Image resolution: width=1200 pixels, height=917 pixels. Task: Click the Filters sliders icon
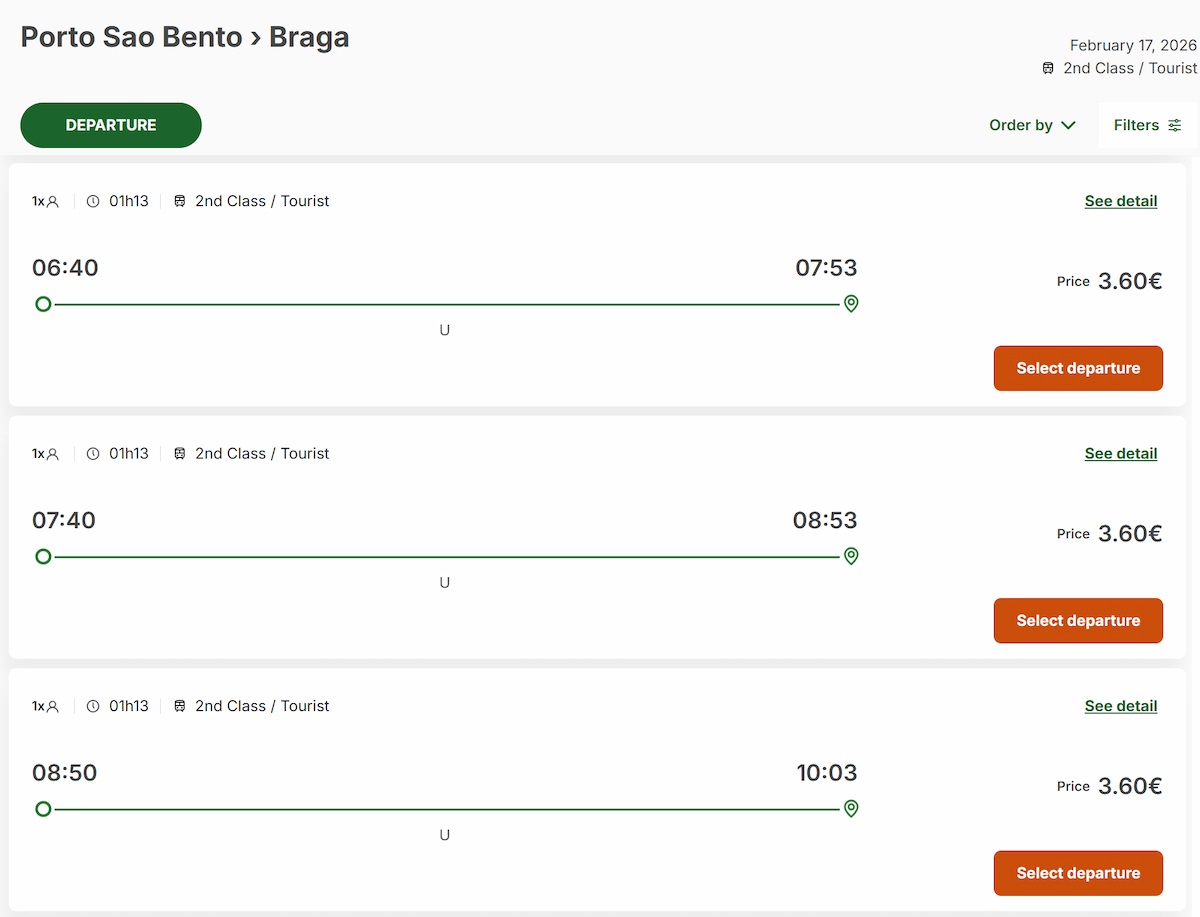(x=1175, y=125)
